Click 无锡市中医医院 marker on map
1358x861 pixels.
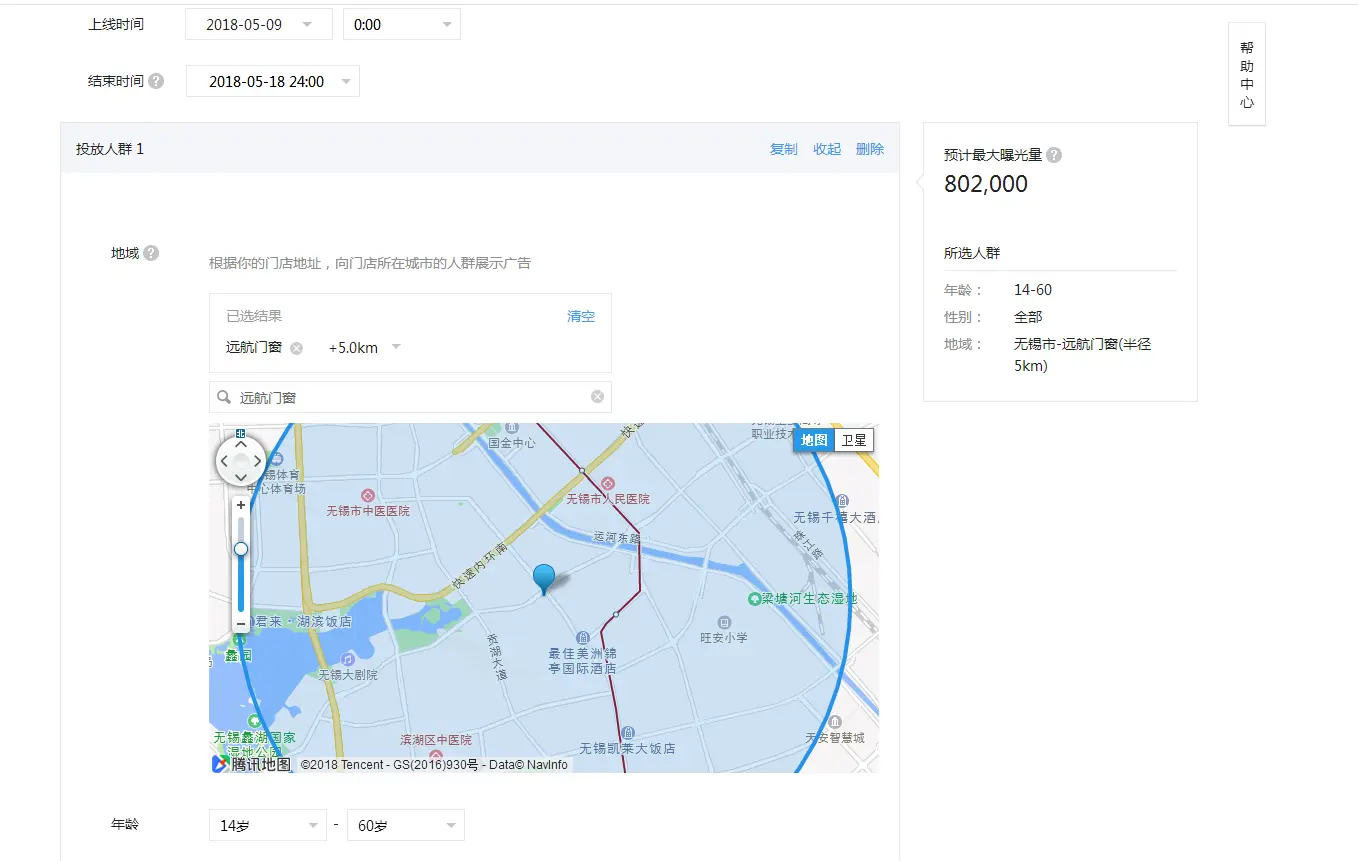367,496
